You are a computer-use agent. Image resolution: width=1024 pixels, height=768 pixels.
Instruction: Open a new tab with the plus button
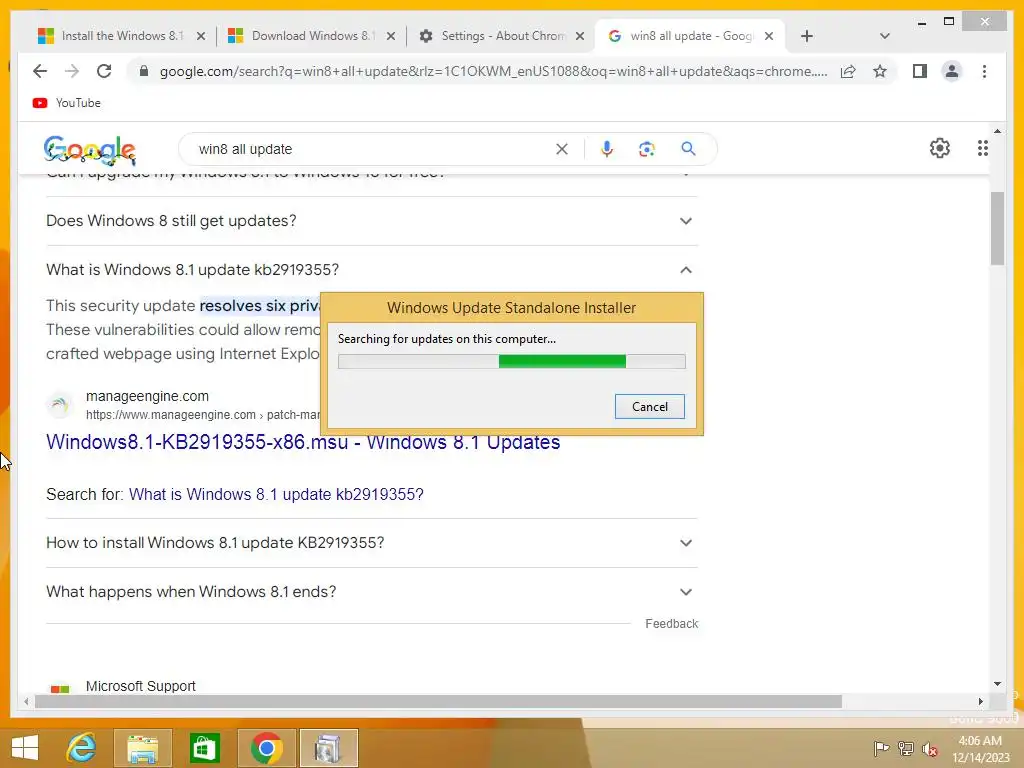(807, 36)
